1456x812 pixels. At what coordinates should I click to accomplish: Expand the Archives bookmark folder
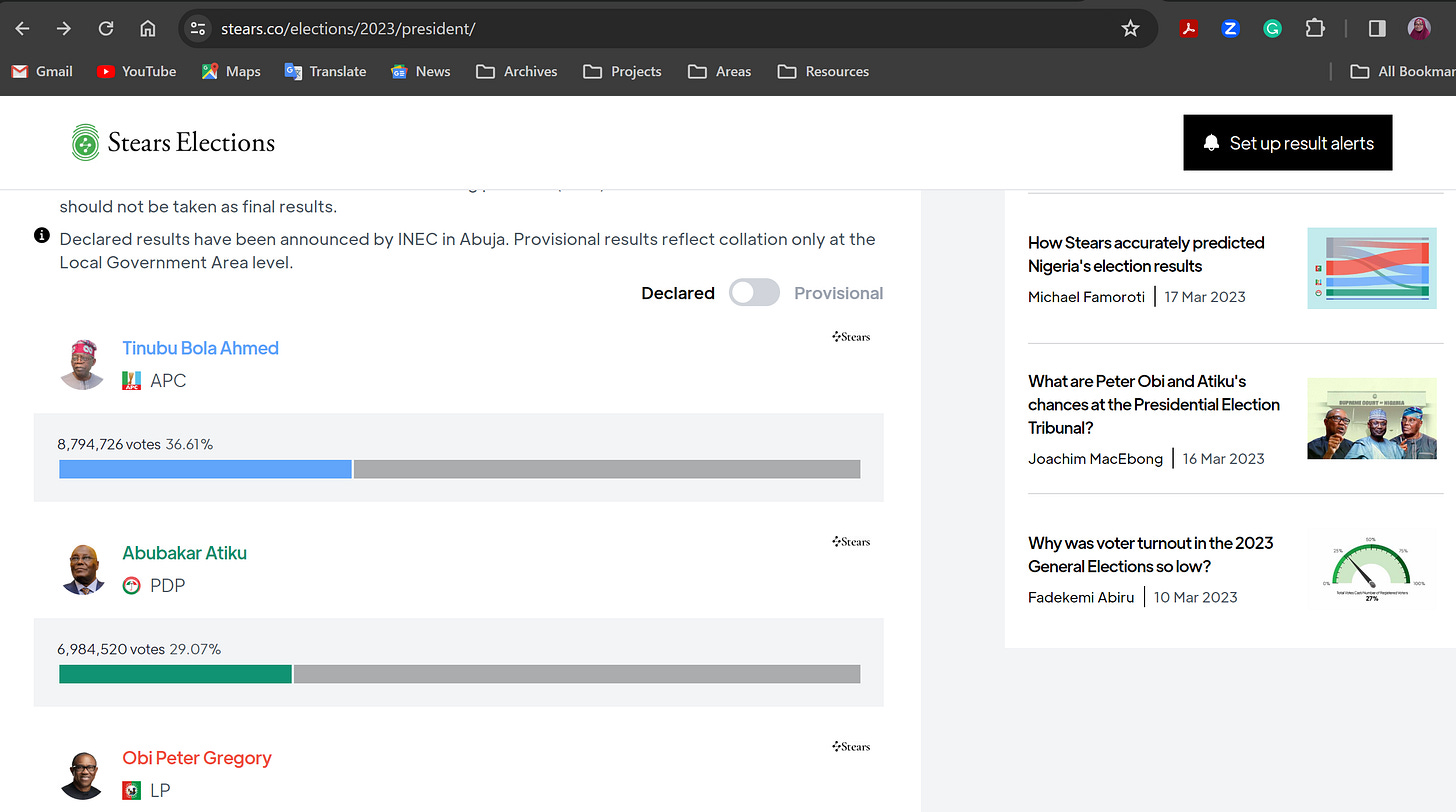(x=517, y=71)
